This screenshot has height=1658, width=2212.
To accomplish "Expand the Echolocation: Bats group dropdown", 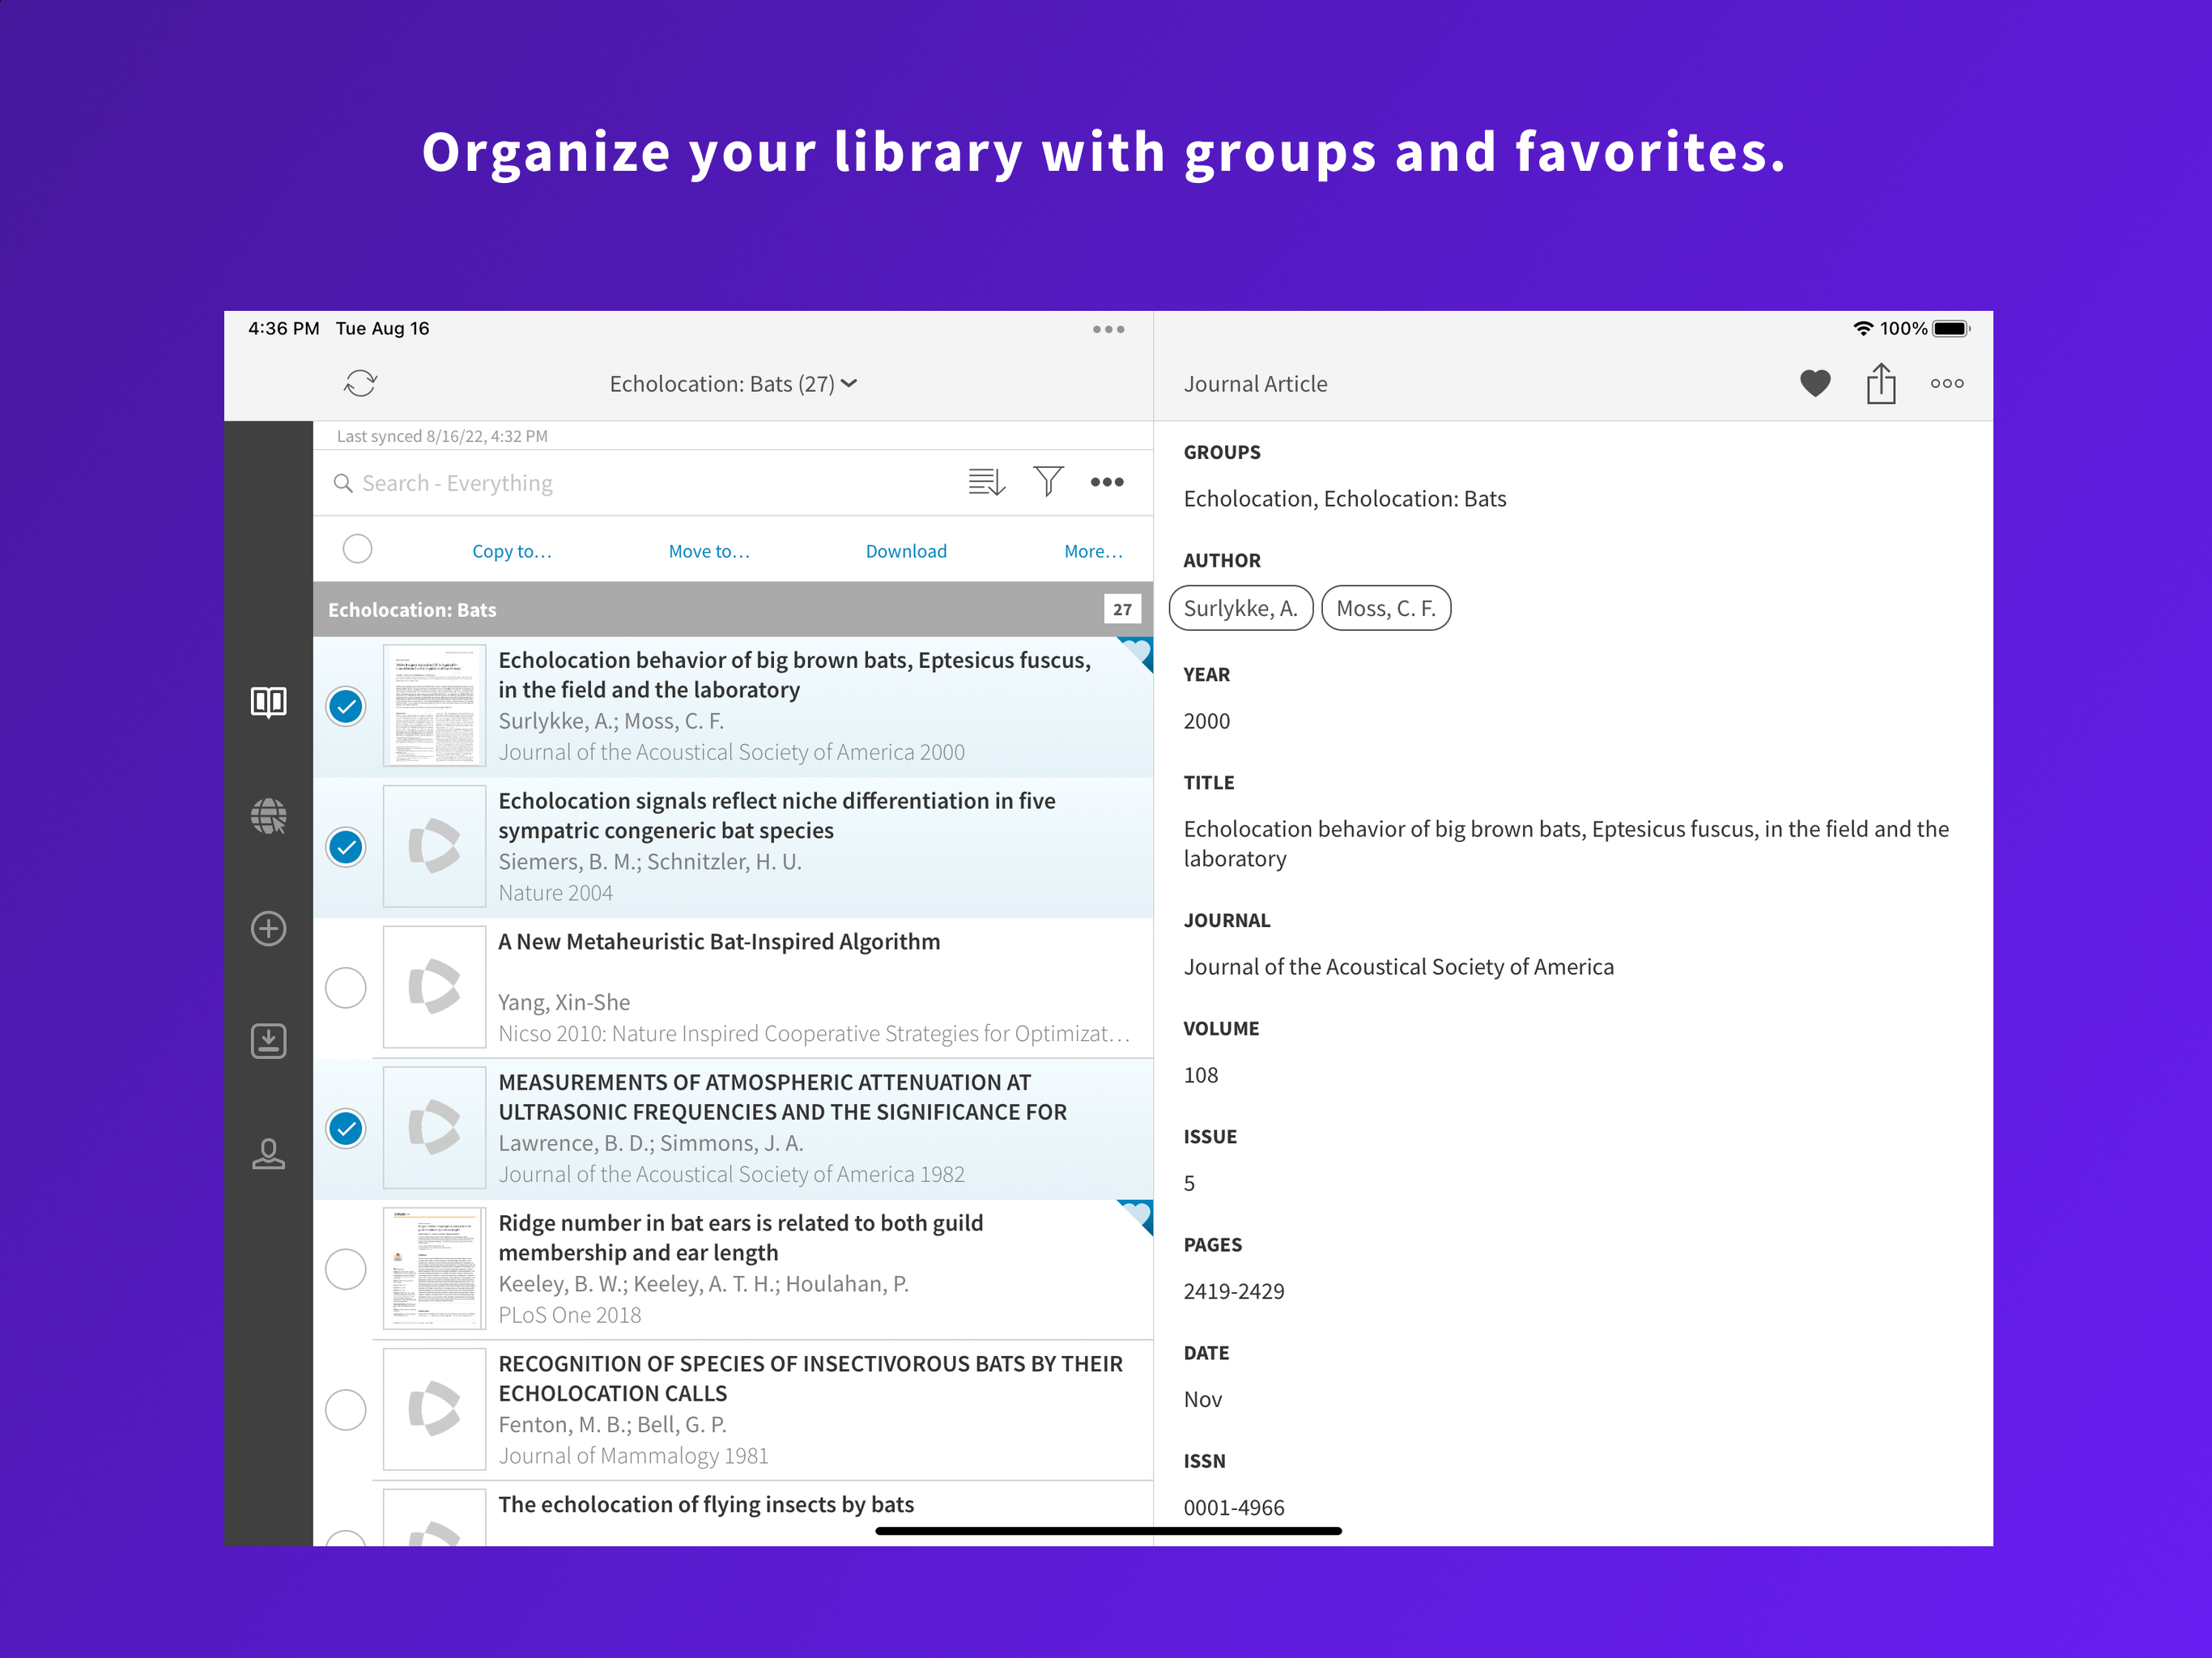I will coord(733,384).
